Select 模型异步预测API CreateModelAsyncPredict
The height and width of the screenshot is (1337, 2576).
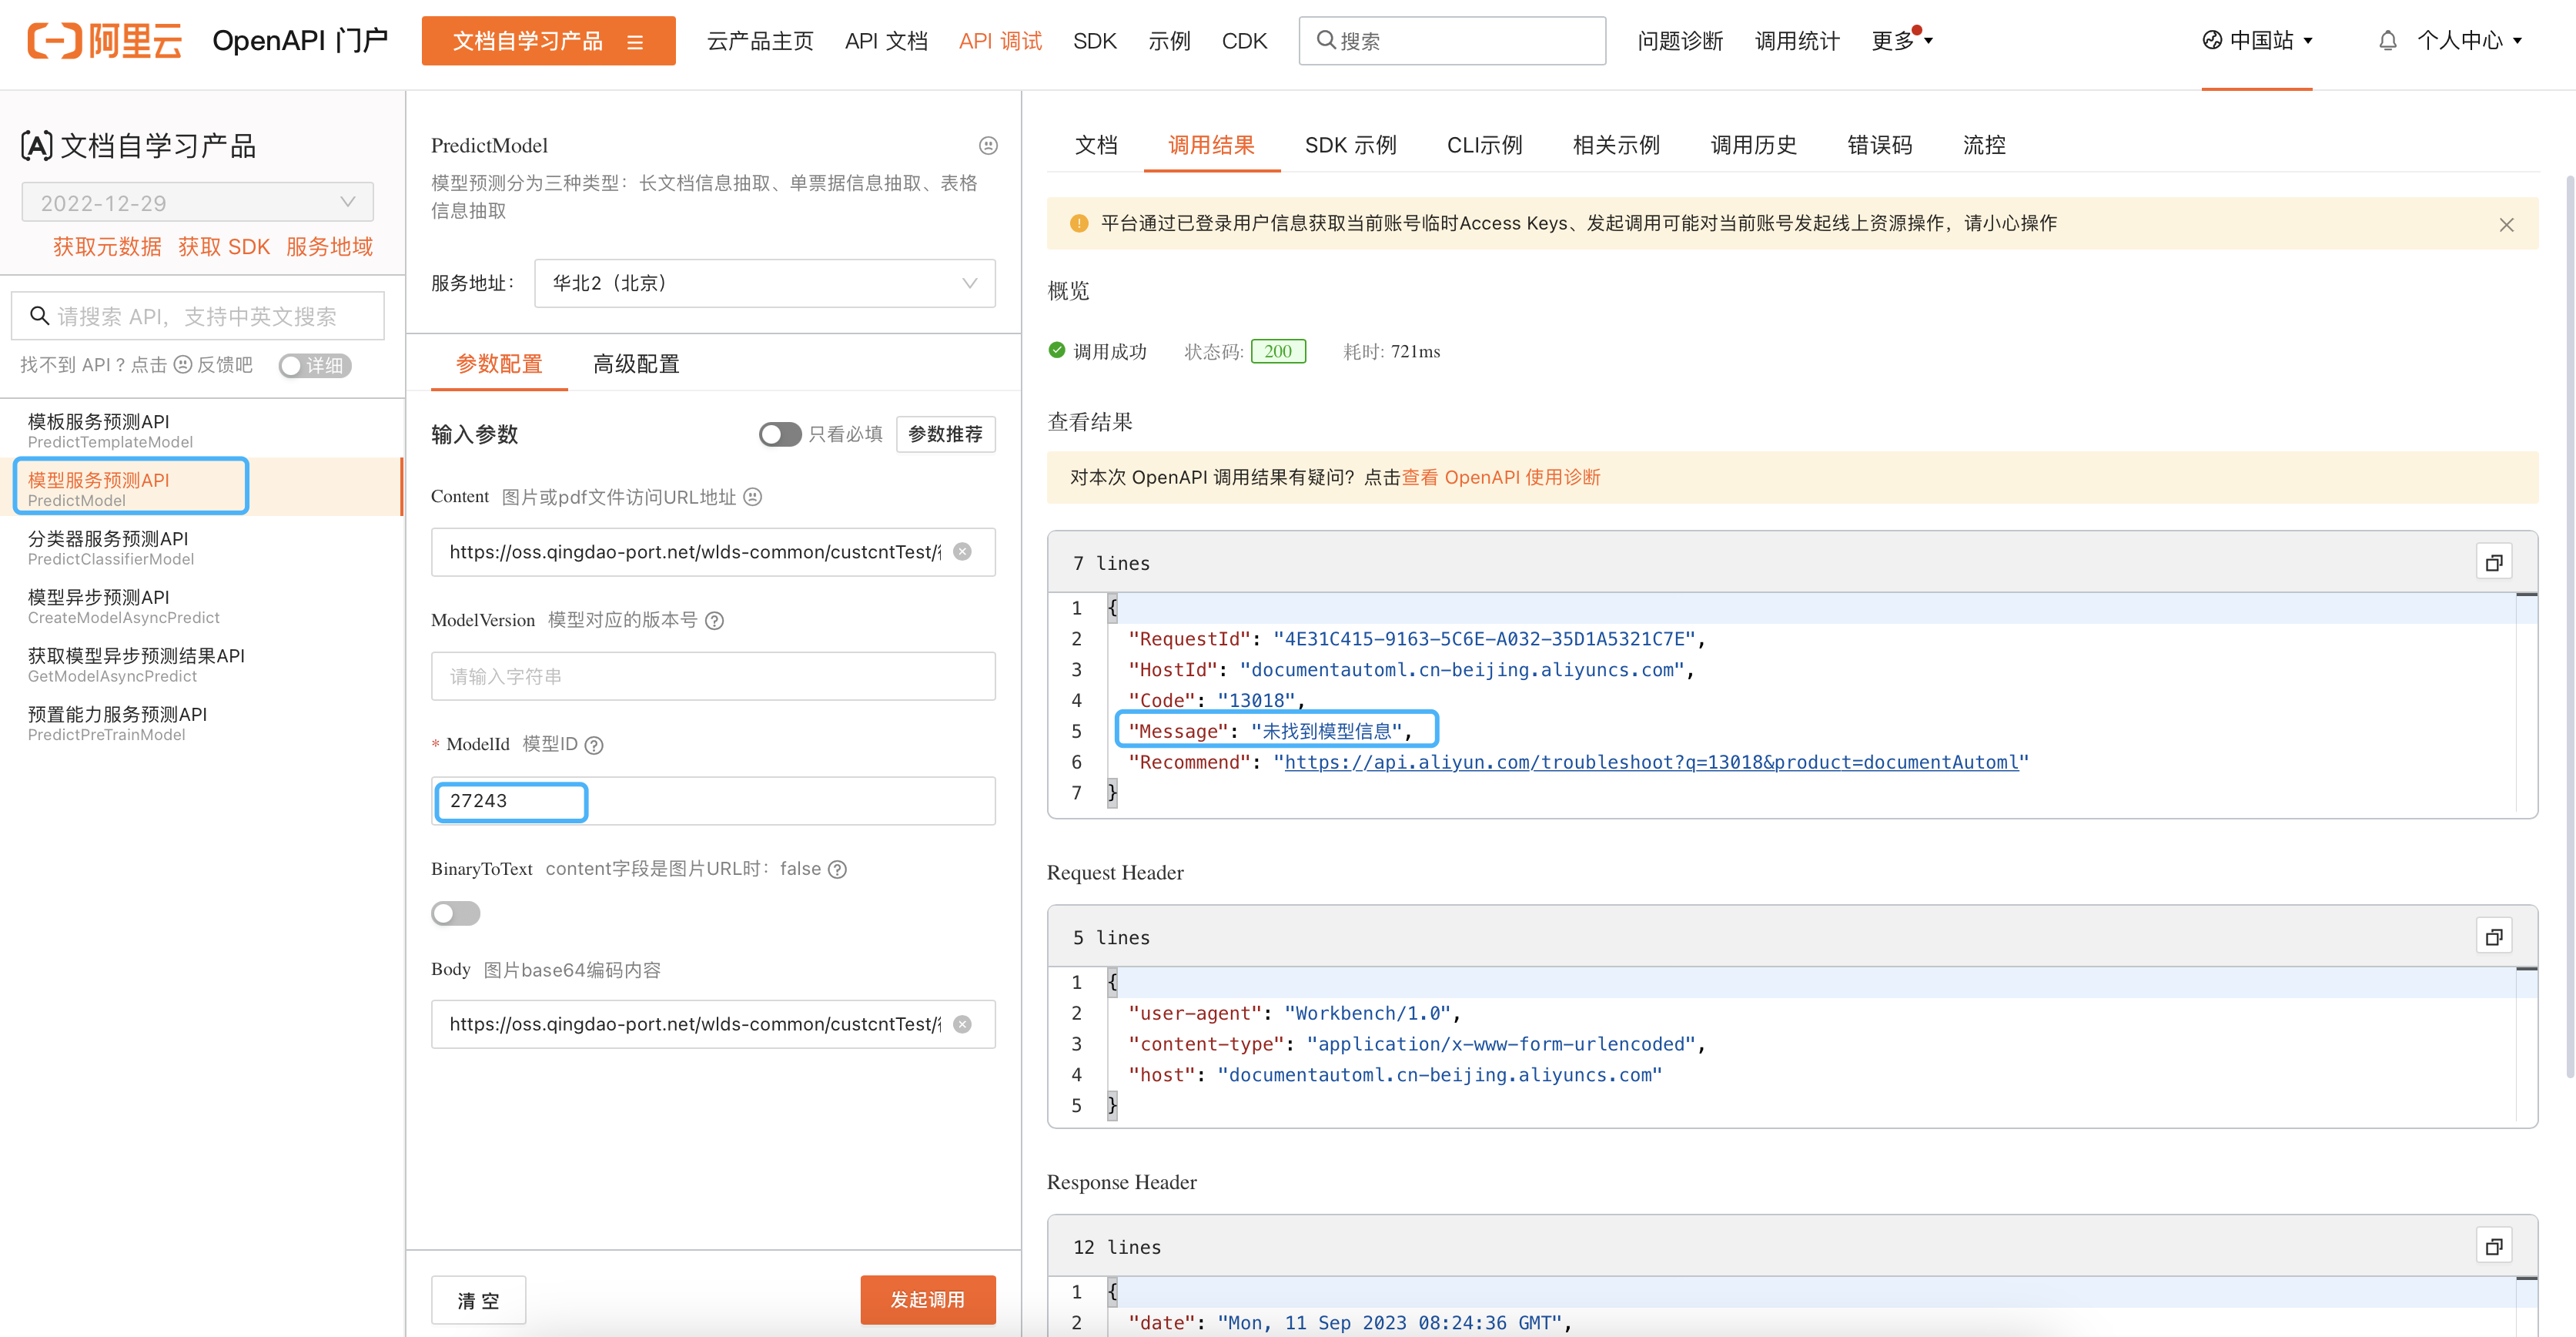click(x=200, y=606)
